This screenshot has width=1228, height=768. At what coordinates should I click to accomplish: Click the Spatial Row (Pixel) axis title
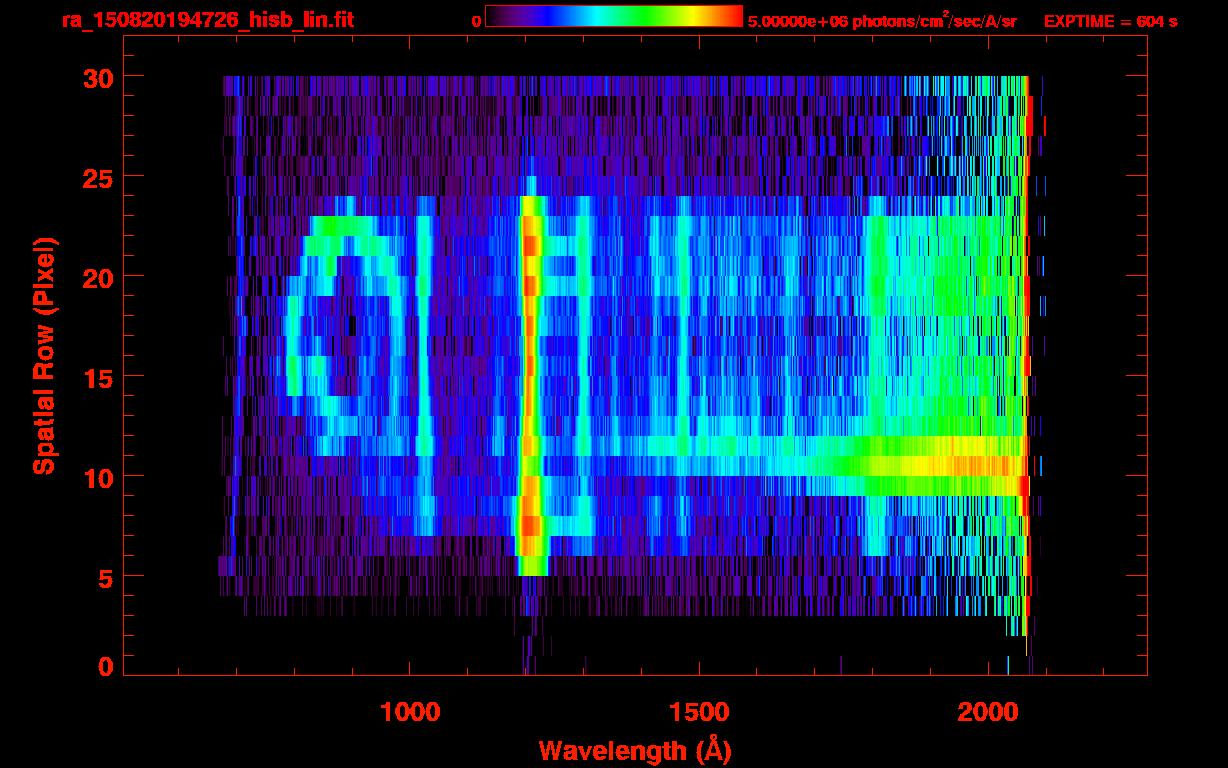click(x=44, y=355)
